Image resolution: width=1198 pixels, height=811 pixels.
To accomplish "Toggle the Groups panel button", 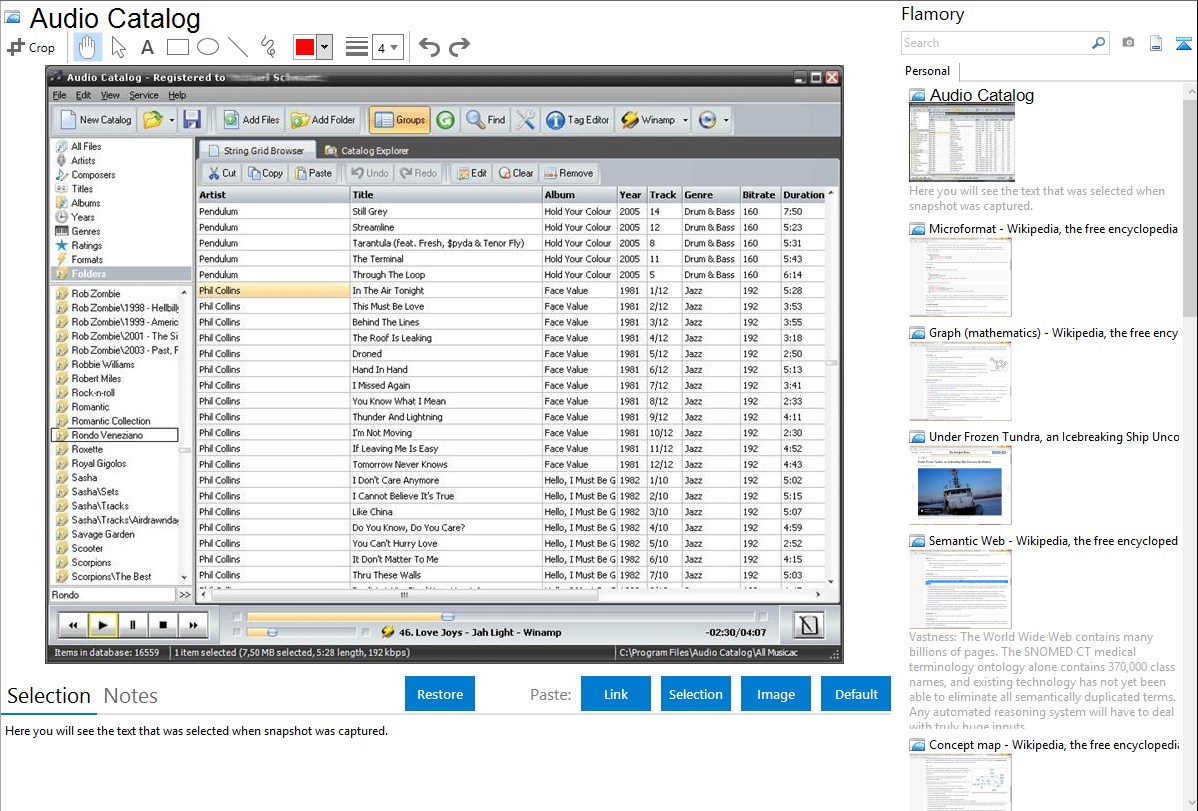I will pos(400,120).
